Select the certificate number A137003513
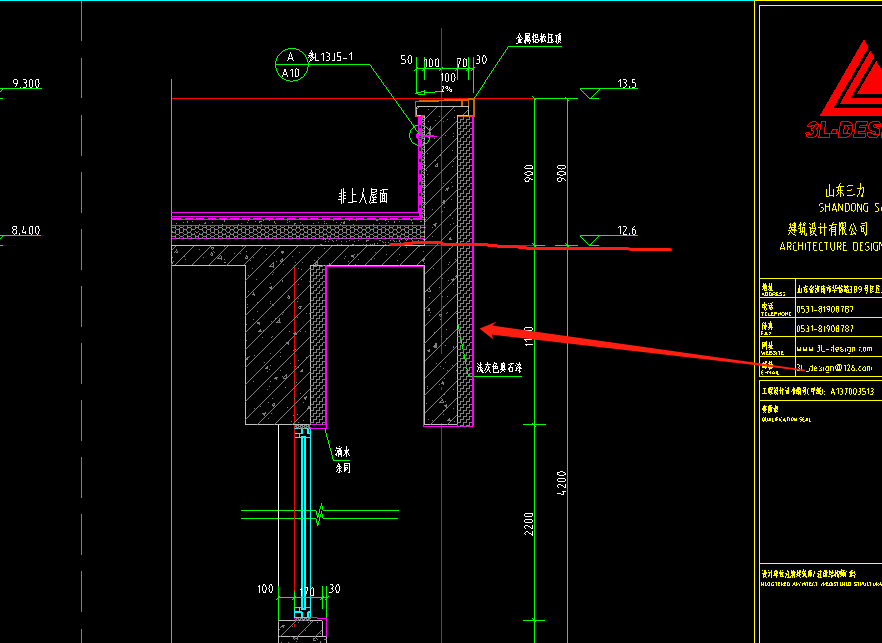The width and height of the screenshot is (882, 643). coord(852,391)
